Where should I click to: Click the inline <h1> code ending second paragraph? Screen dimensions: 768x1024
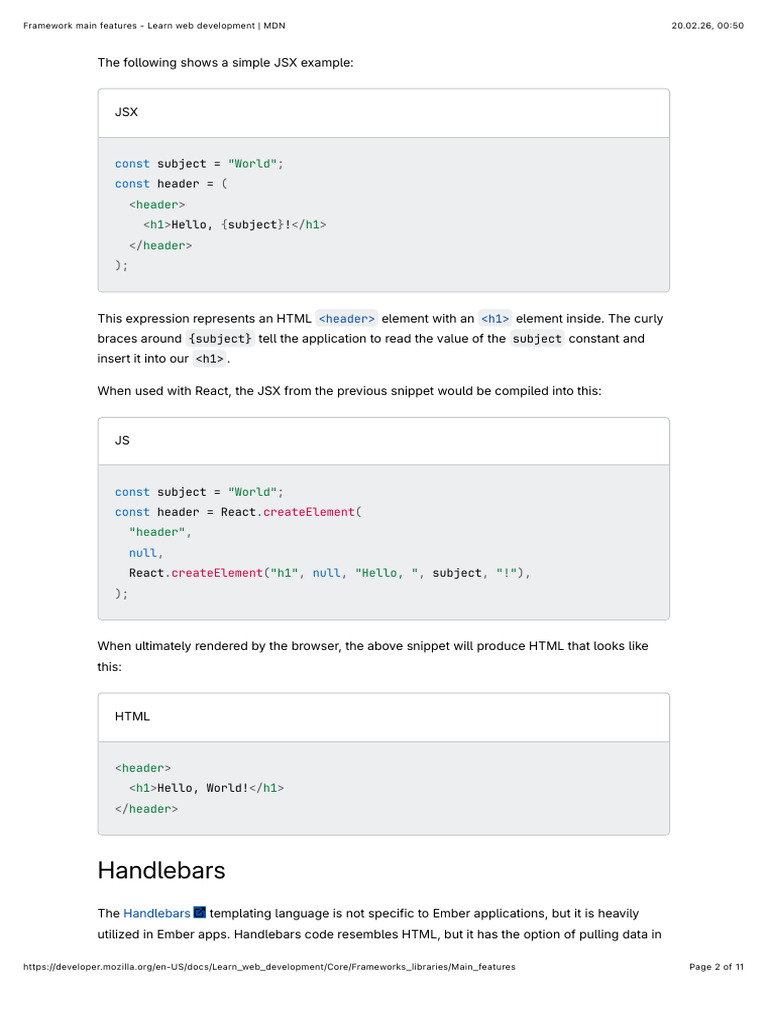pos(209,359)
